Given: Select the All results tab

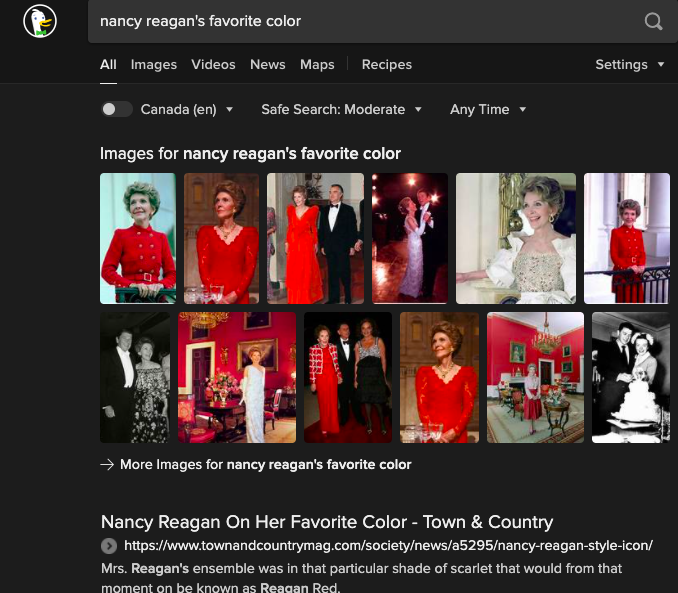Looking at the screenshot, I should (x=108, y=64).
